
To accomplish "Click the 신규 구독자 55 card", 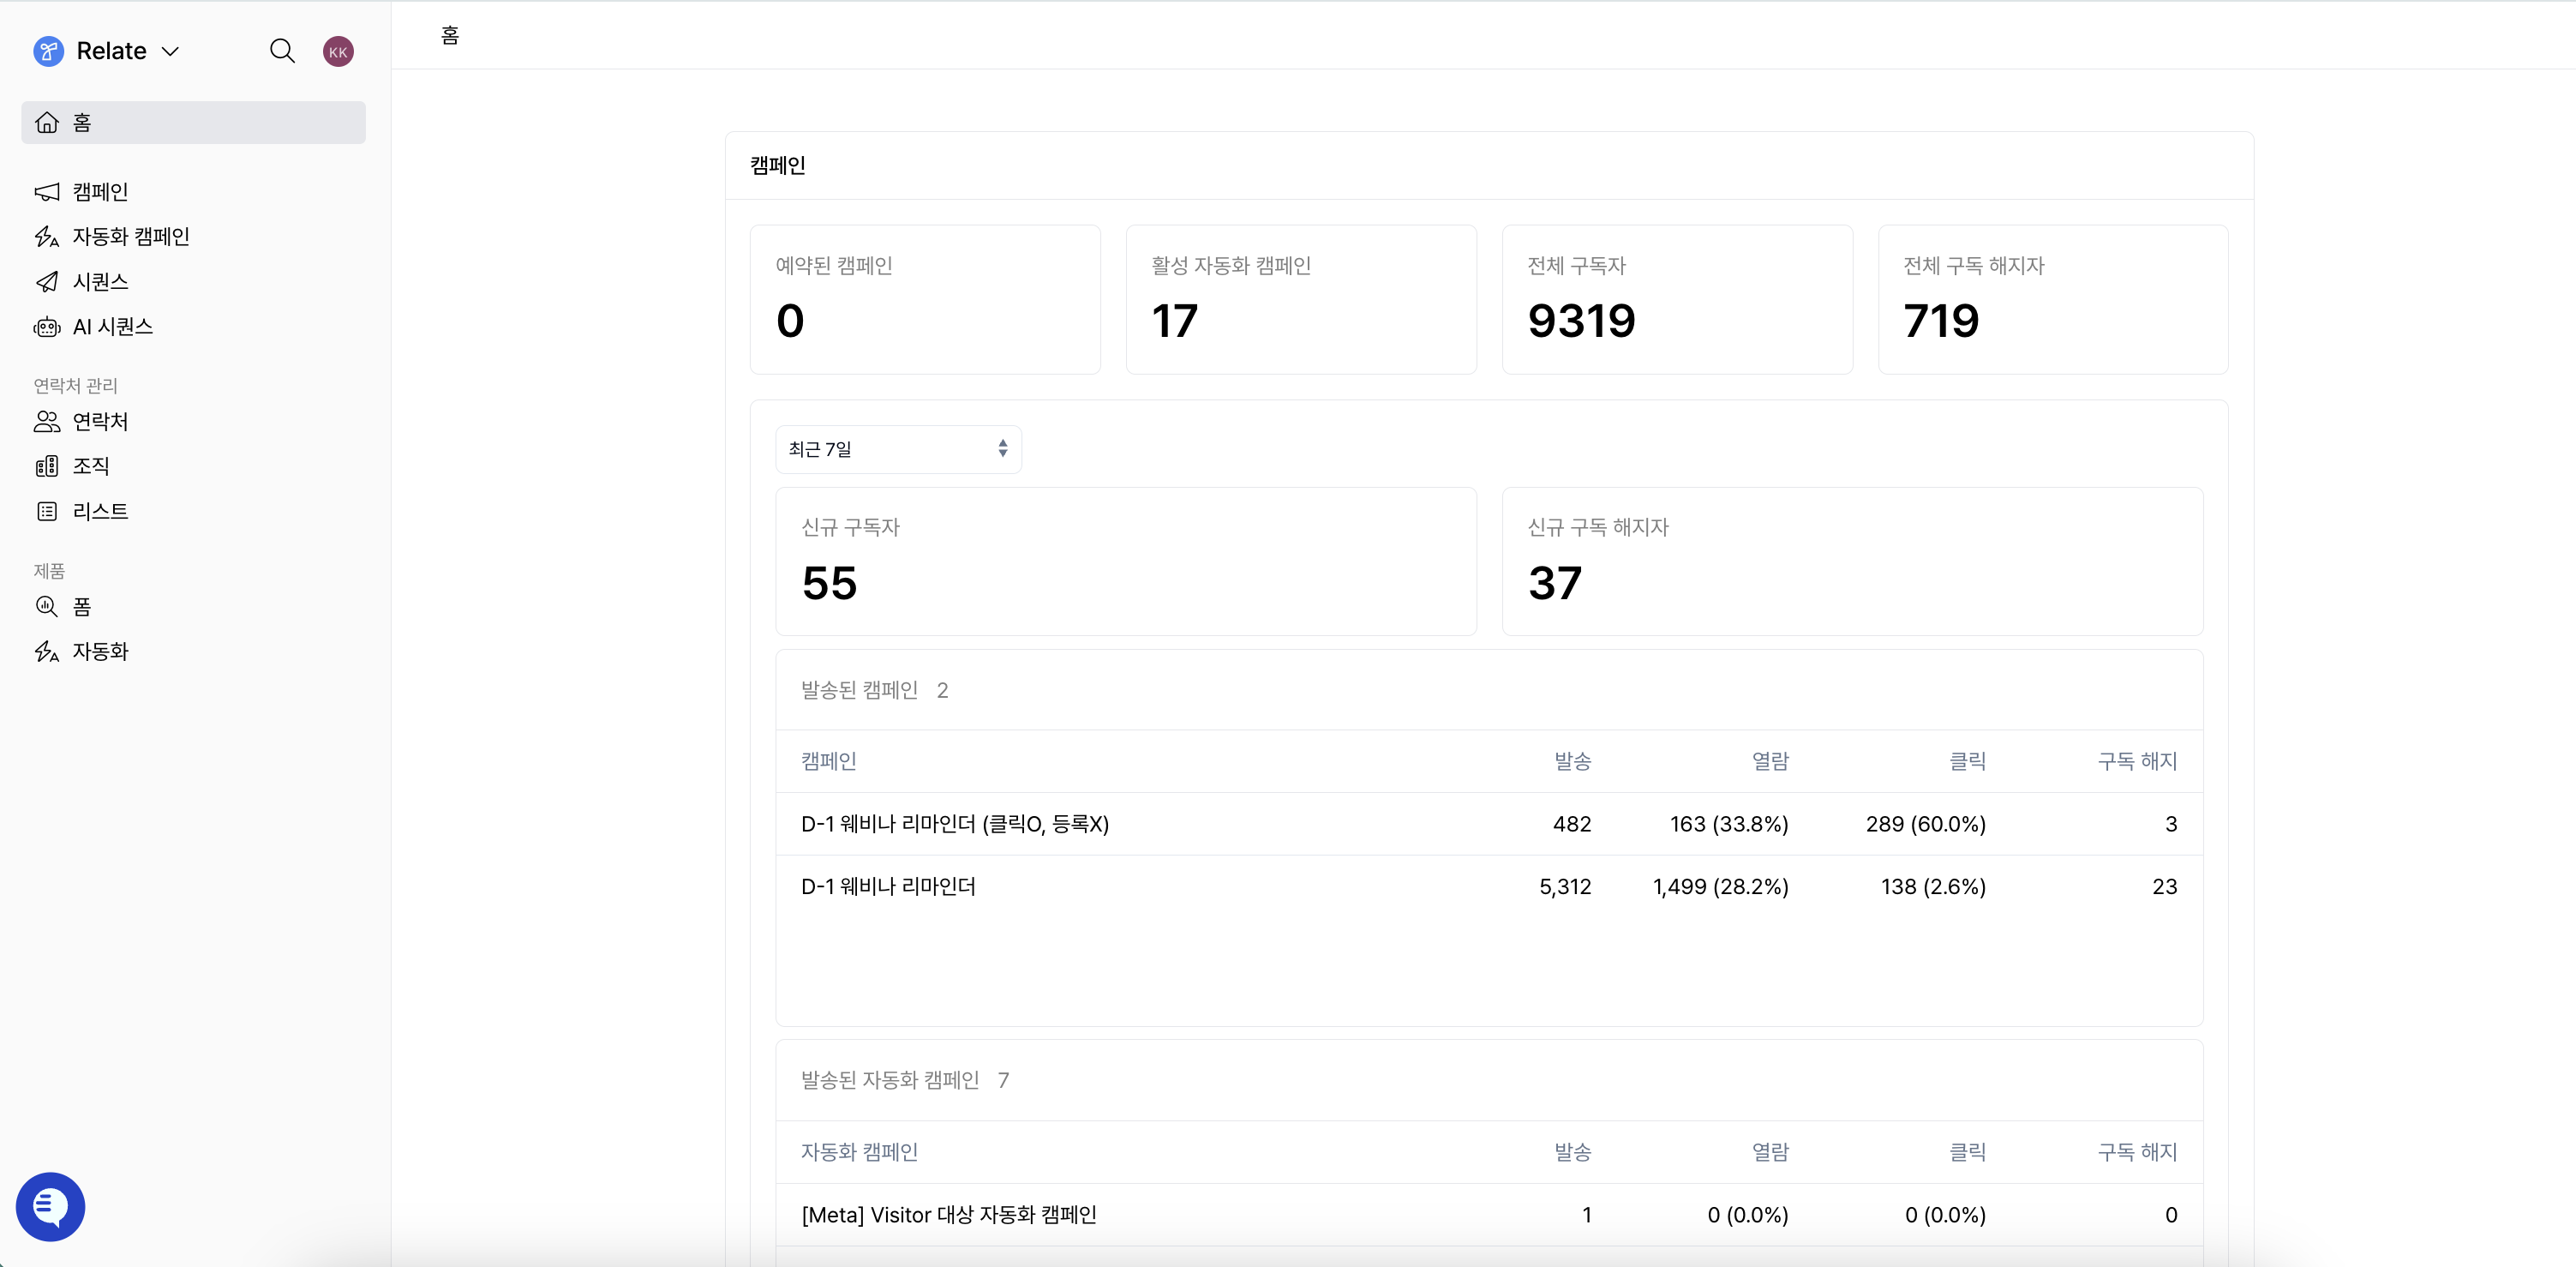I will (1125, 561).
